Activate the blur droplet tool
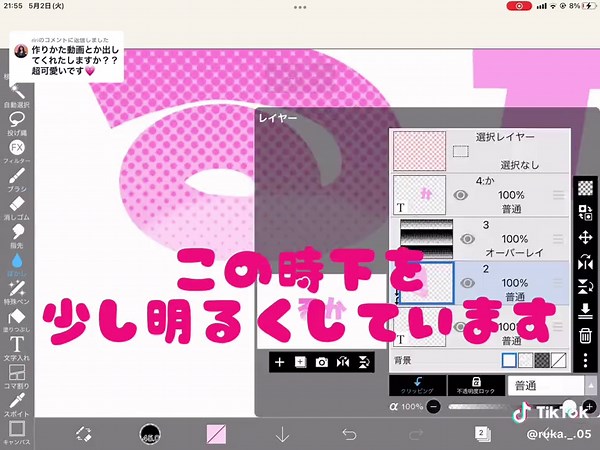Screen dimensions: 600x450 [17, 264]
